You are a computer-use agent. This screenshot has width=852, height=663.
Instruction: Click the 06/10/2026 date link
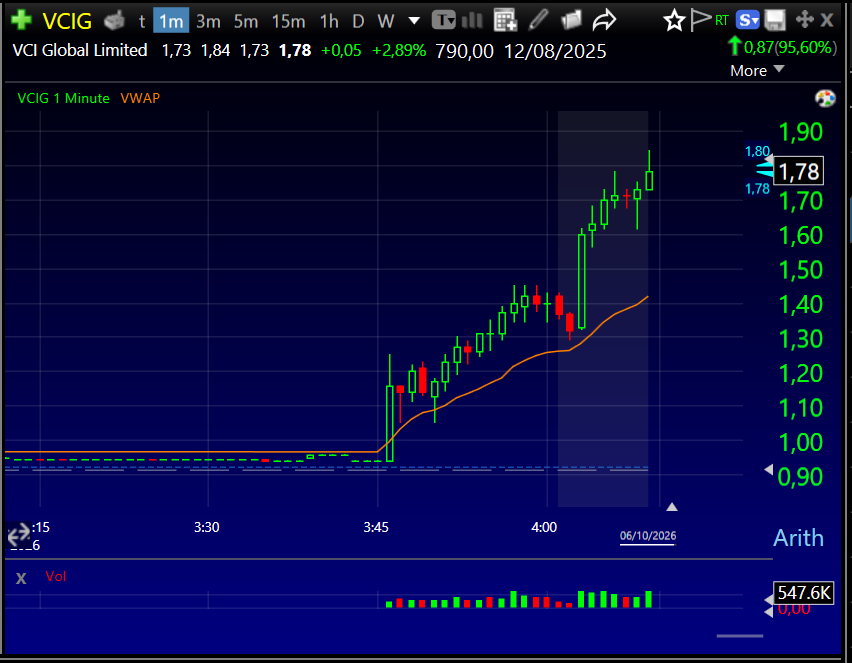[648, 536]
